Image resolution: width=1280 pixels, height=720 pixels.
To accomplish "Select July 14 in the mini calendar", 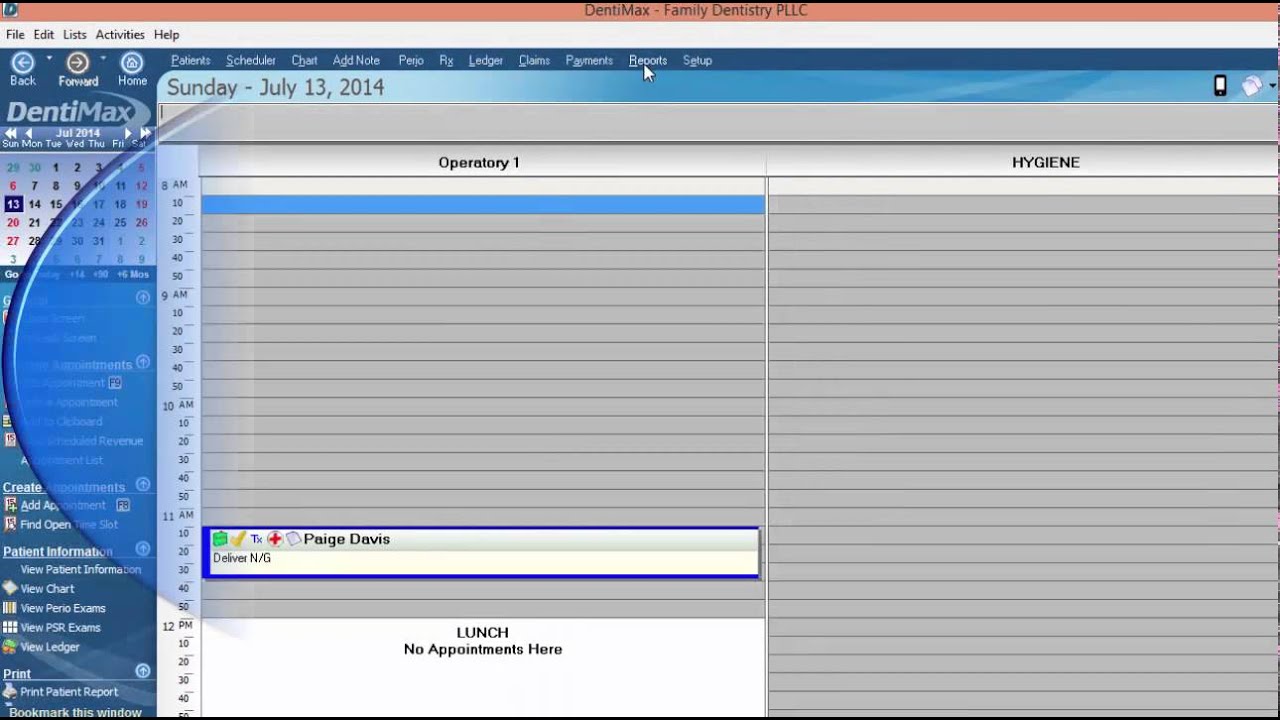I will pos(34,204).
